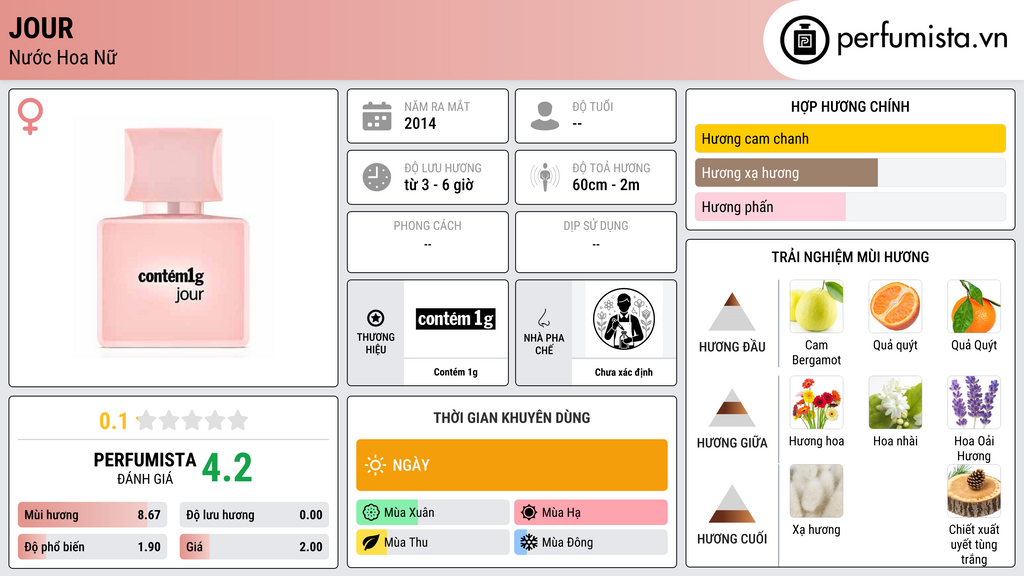
Task: Click the 60cm - 2m value
Action: click(x=606, y=185)
